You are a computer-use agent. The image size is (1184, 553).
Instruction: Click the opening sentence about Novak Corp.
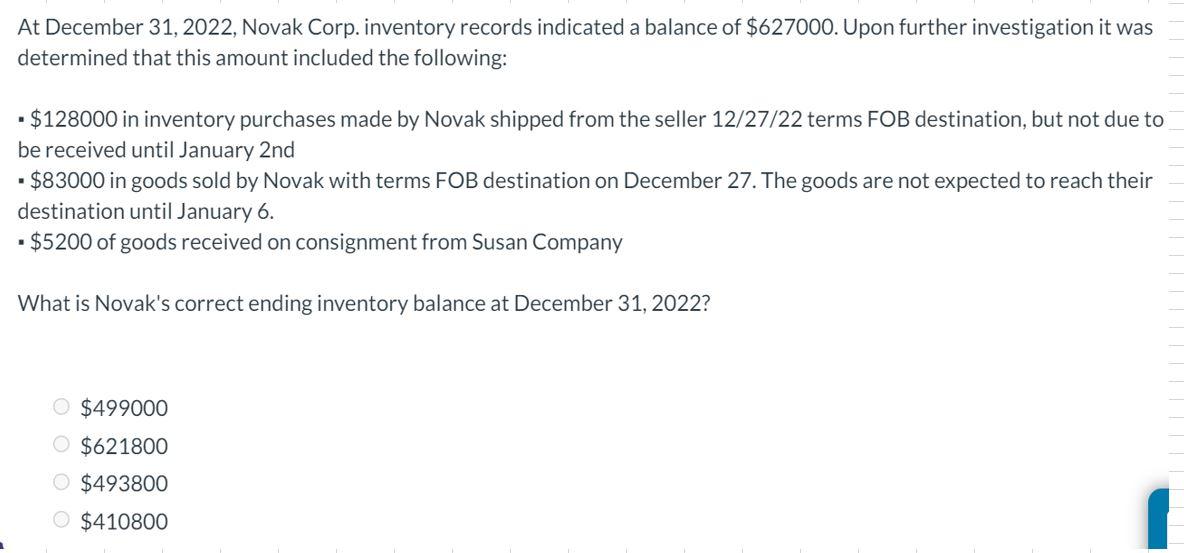(585, 28)
